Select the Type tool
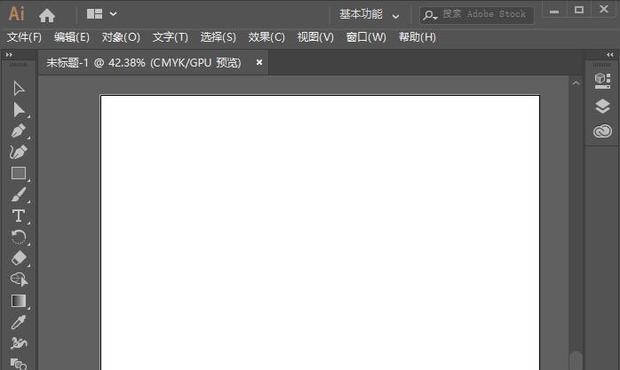The image size is (620, 370). click(18, 216)
